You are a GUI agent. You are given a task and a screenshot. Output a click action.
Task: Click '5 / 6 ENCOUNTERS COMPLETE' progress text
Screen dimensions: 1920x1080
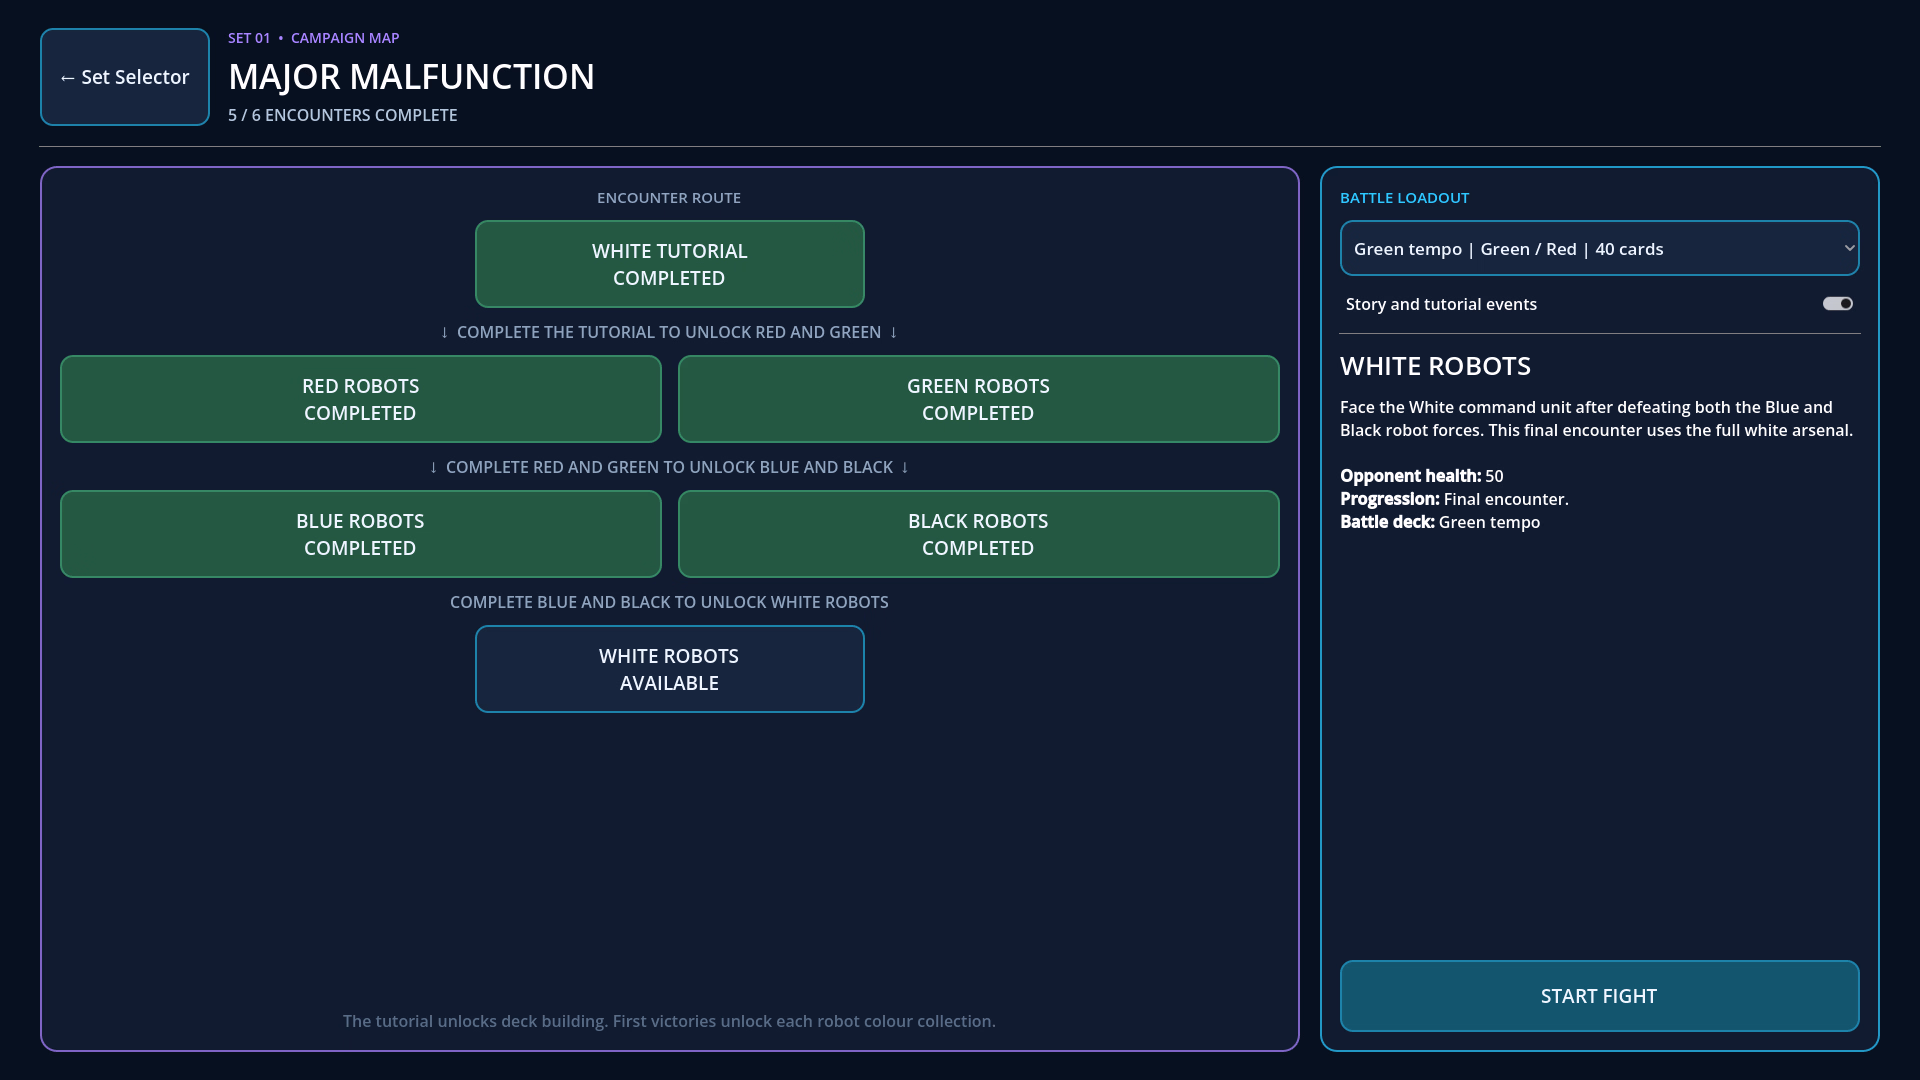pyautogui.click(x=342, y=115)
